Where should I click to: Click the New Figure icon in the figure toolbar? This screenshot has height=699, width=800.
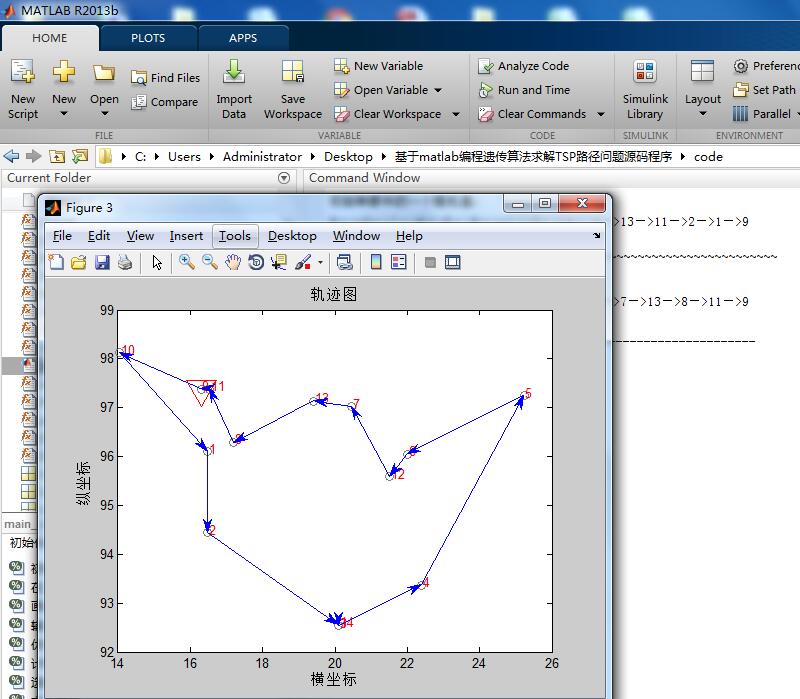tap(56, 262)
